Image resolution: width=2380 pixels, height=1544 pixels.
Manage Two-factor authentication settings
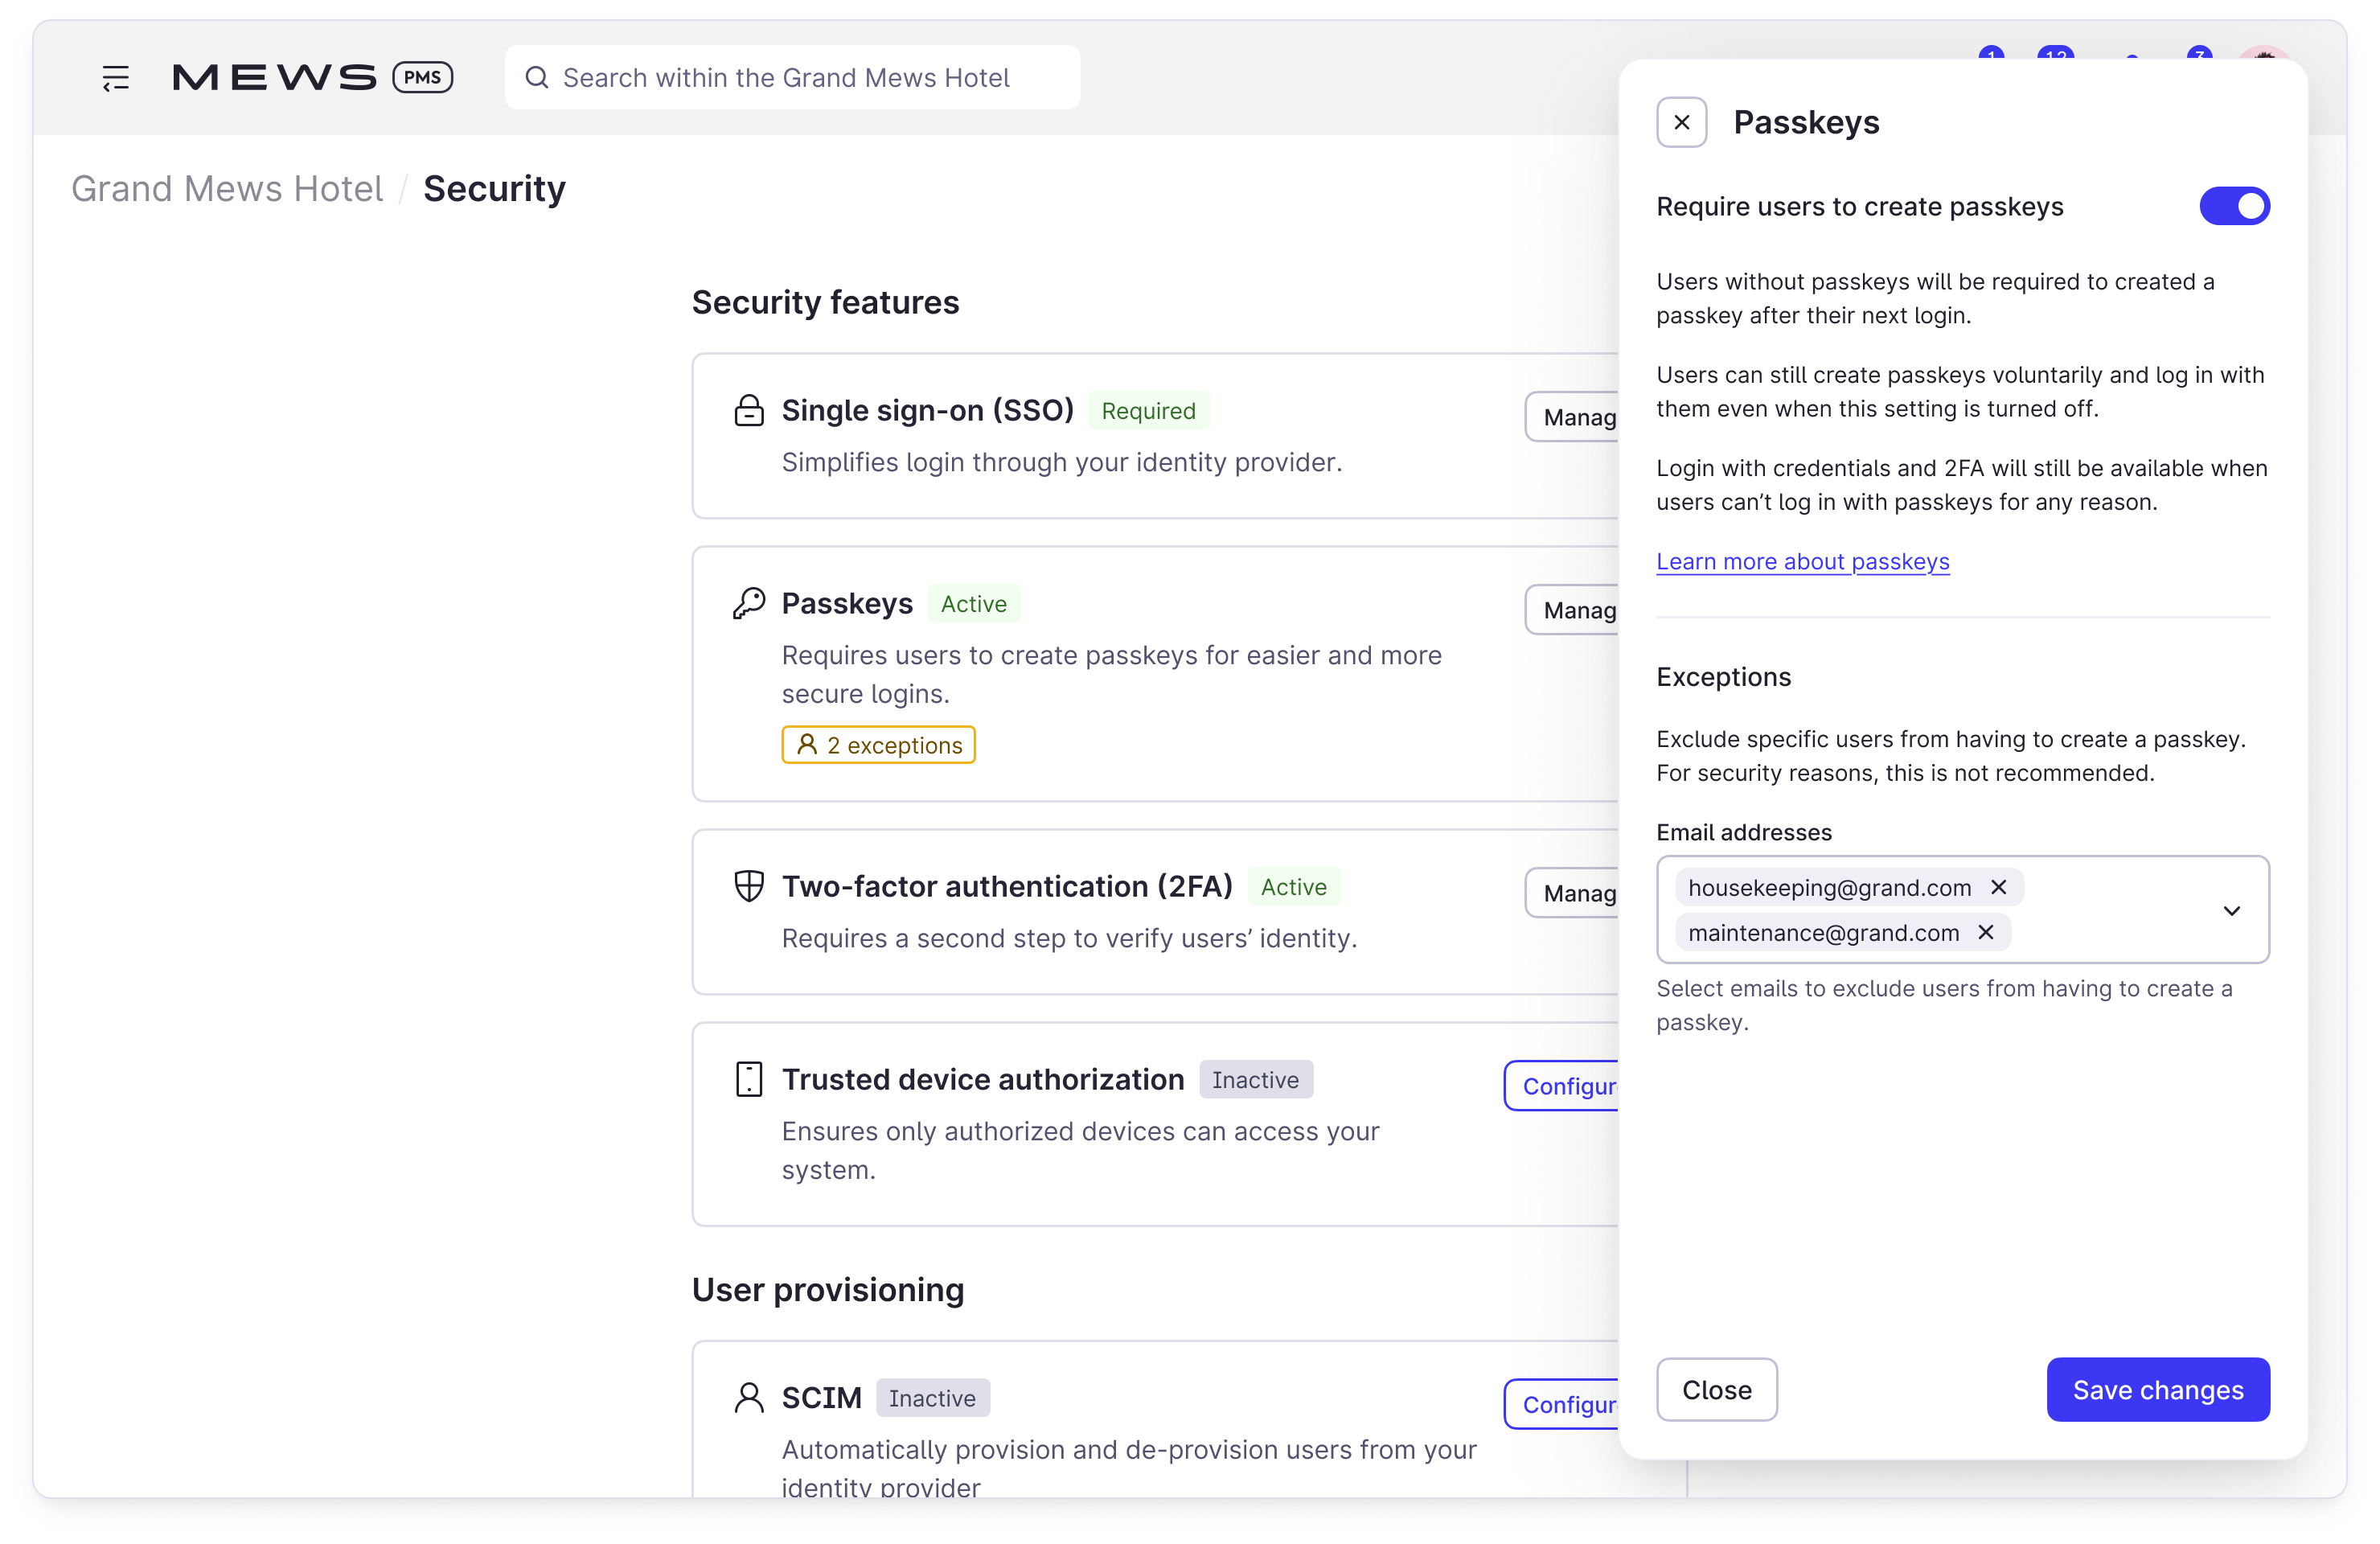point(1572,893)
